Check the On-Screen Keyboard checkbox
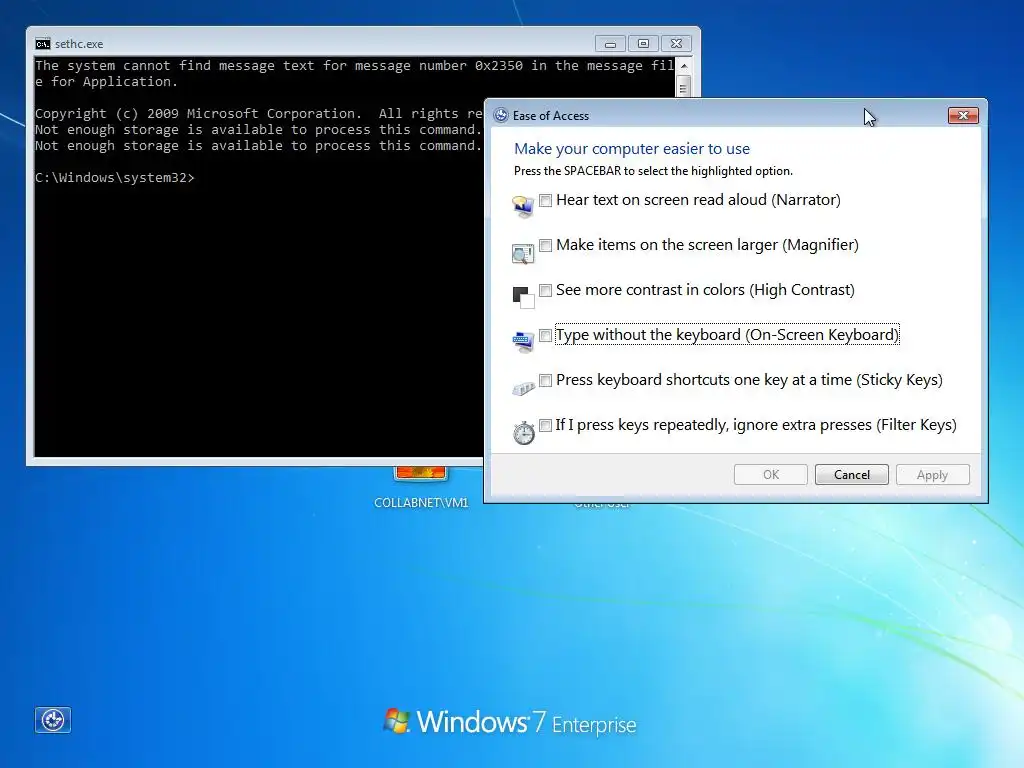Viewport: 1024px width, 768px height. (x=545, y=336)
